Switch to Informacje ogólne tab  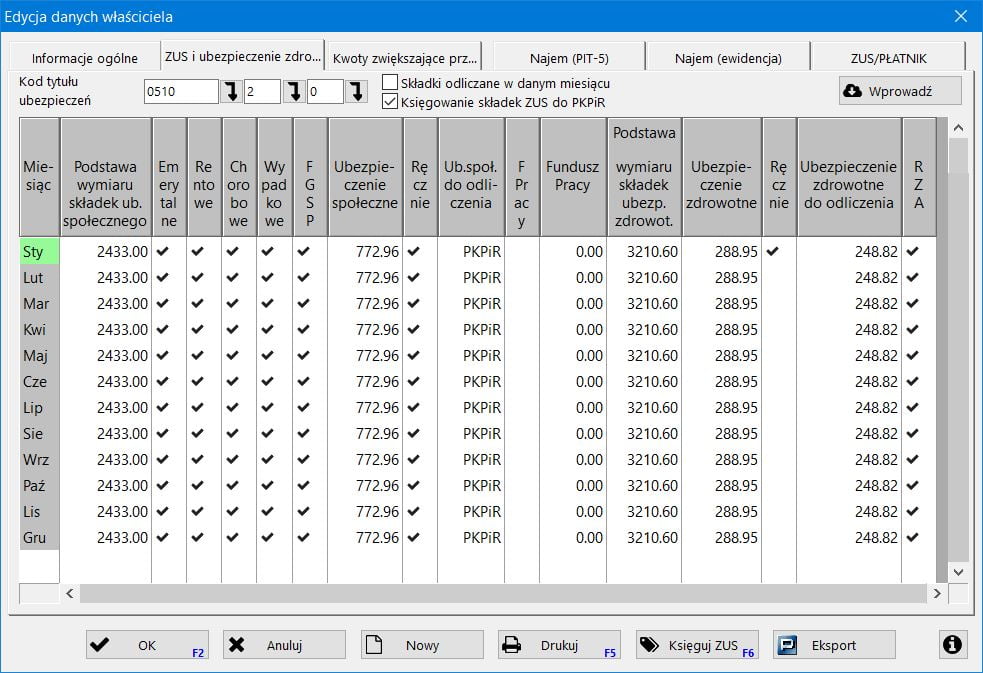[x=83, y=58]
